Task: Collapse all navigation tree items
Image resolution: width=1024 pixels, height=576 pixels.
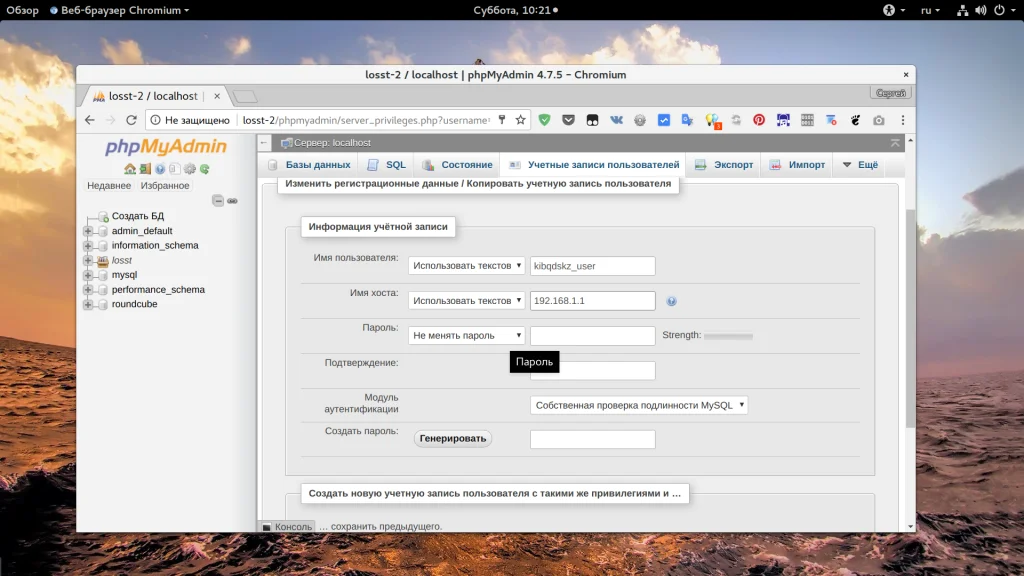Action: (x=218, y=201)
